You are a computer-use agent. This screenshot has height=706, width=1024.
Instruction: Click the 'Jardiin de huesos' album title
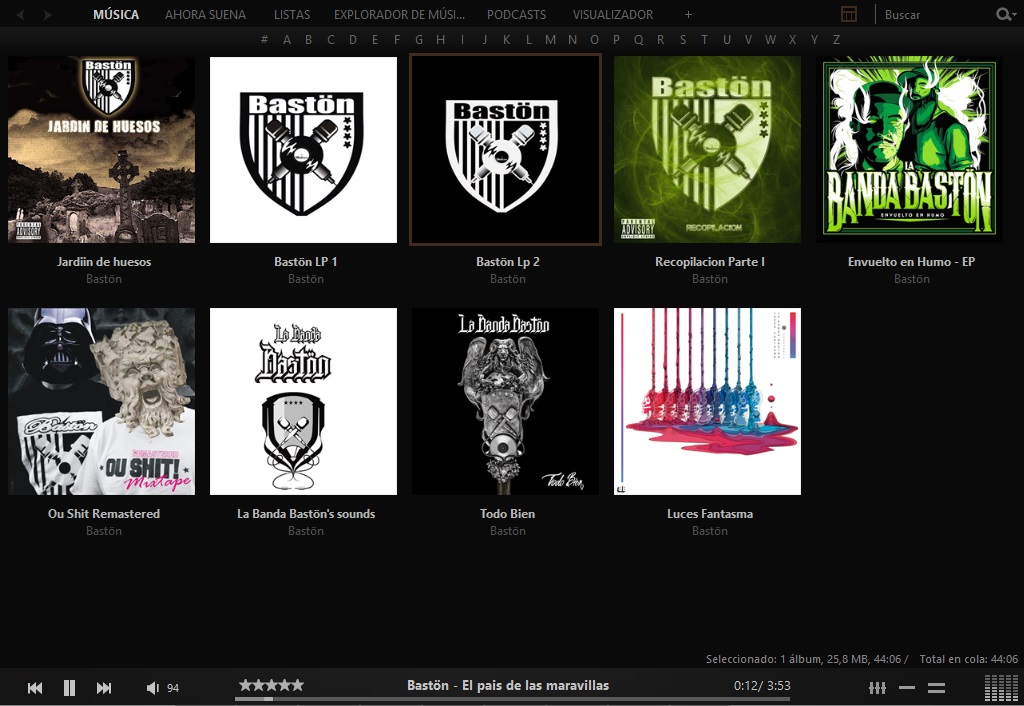tap(104, 262)
